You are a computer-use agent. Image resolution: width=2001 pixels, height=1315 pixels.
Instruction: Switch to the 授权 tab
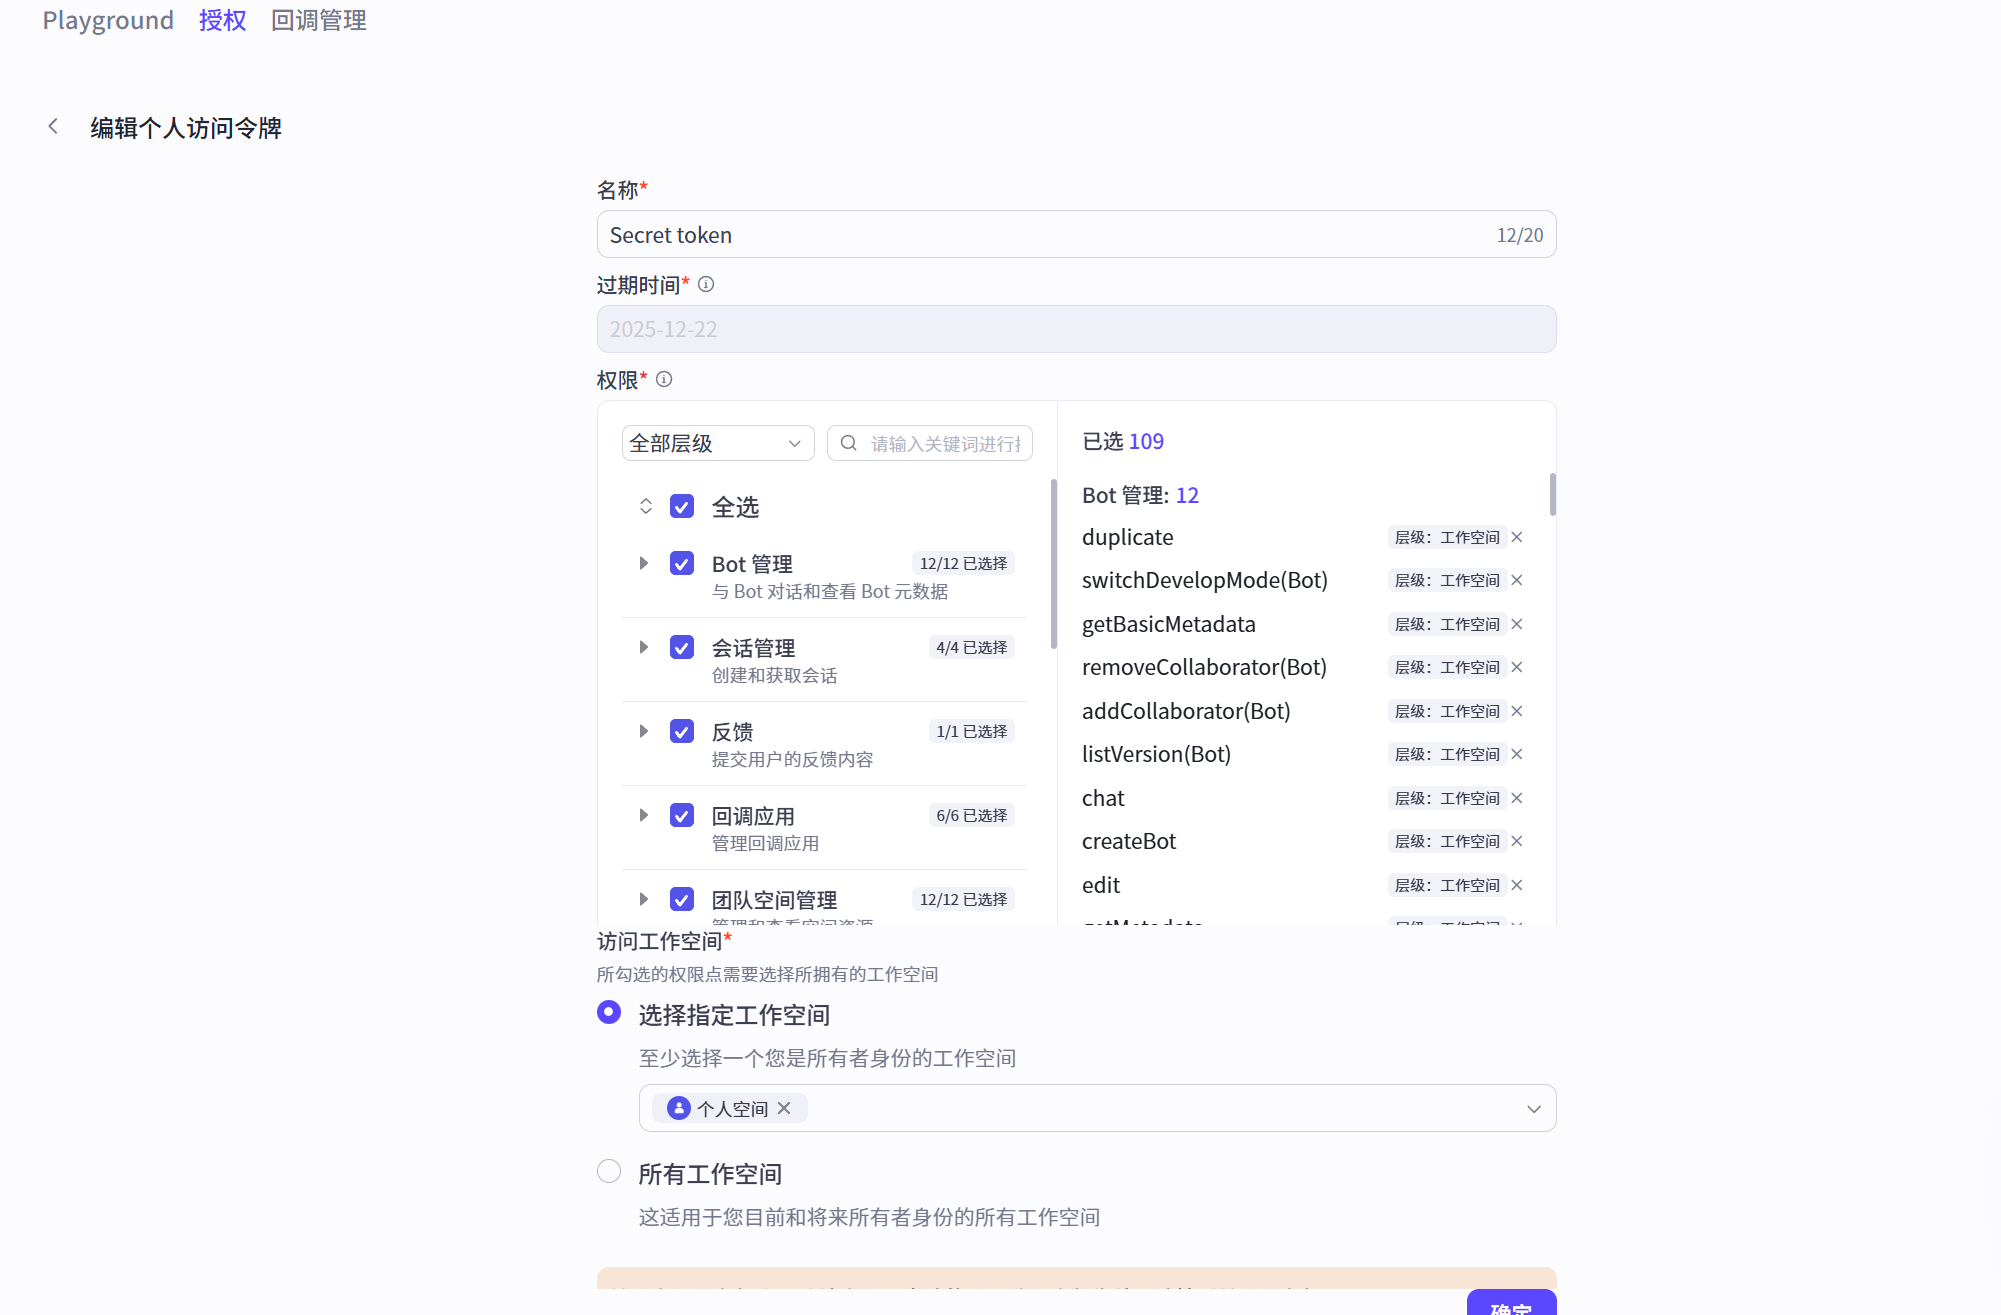pyautogui.click(x=222, y=20)
